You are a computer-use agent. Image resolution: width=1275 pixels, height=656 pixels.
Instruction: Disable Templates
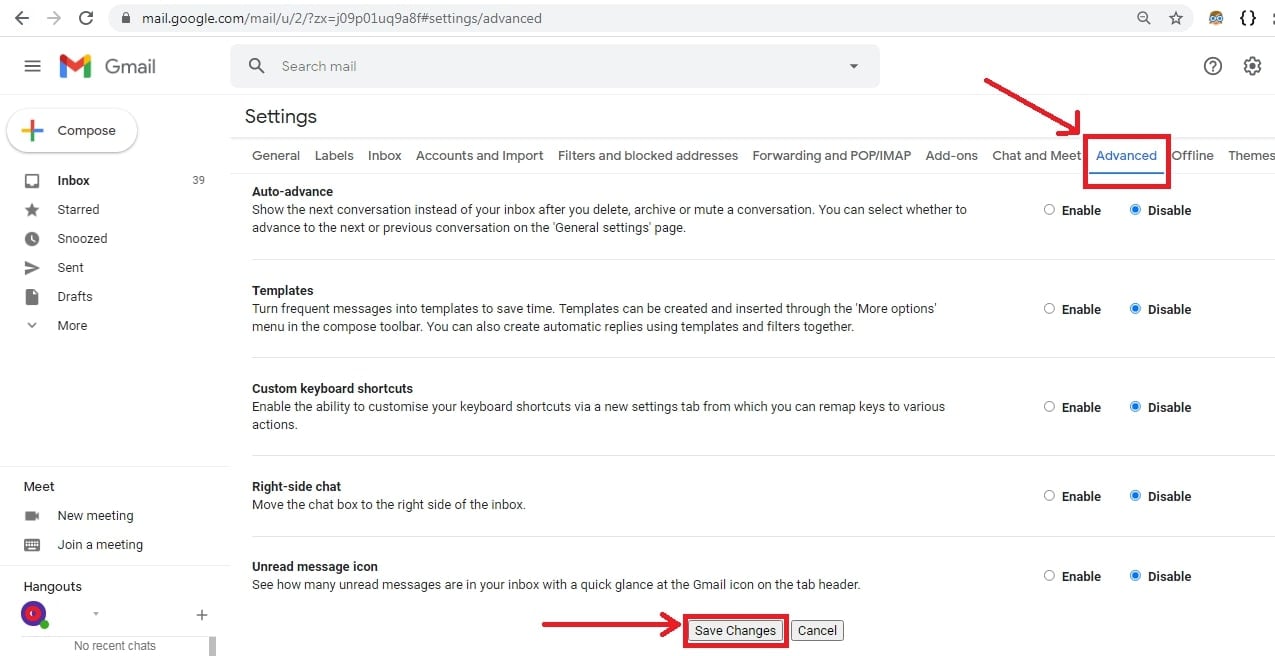(1135, 309)
